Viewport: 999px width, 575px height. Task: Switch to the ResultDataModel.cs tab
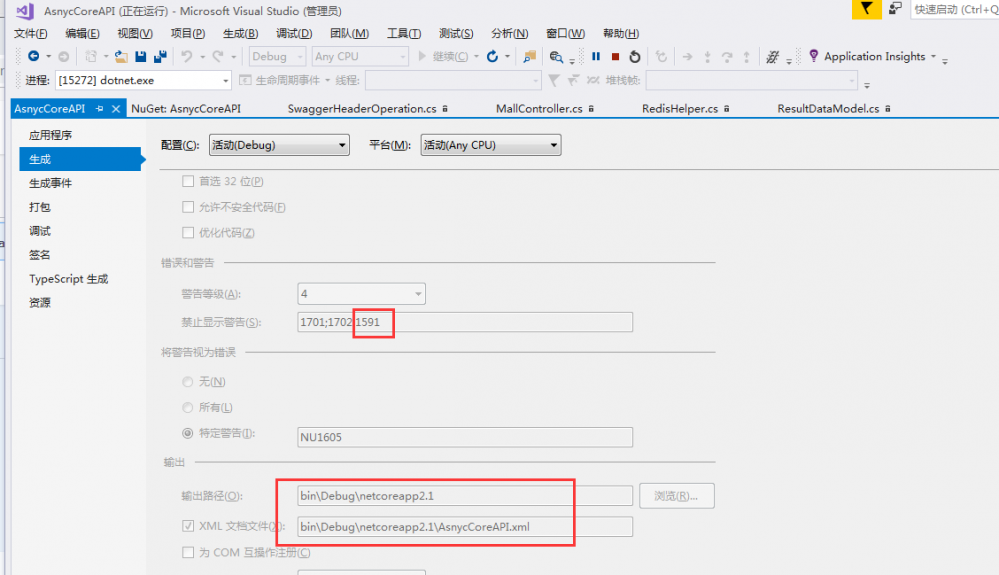click(x=828, y=109)
